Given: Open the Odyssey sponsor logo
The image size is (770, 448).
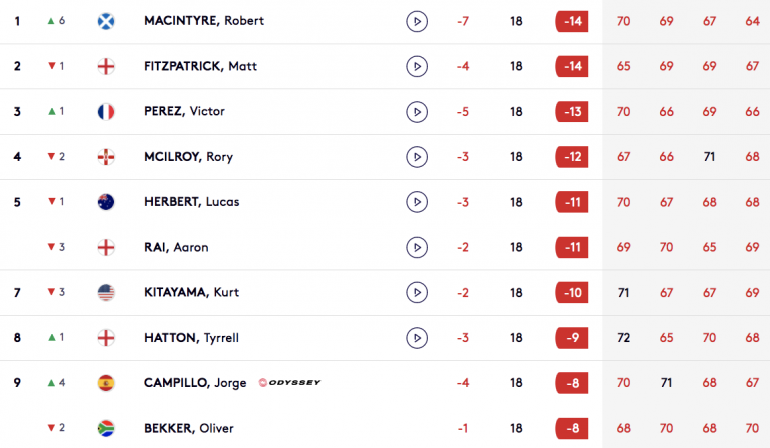Looking at the screenshot, I should pyautogui.click(x=289, y=382).
